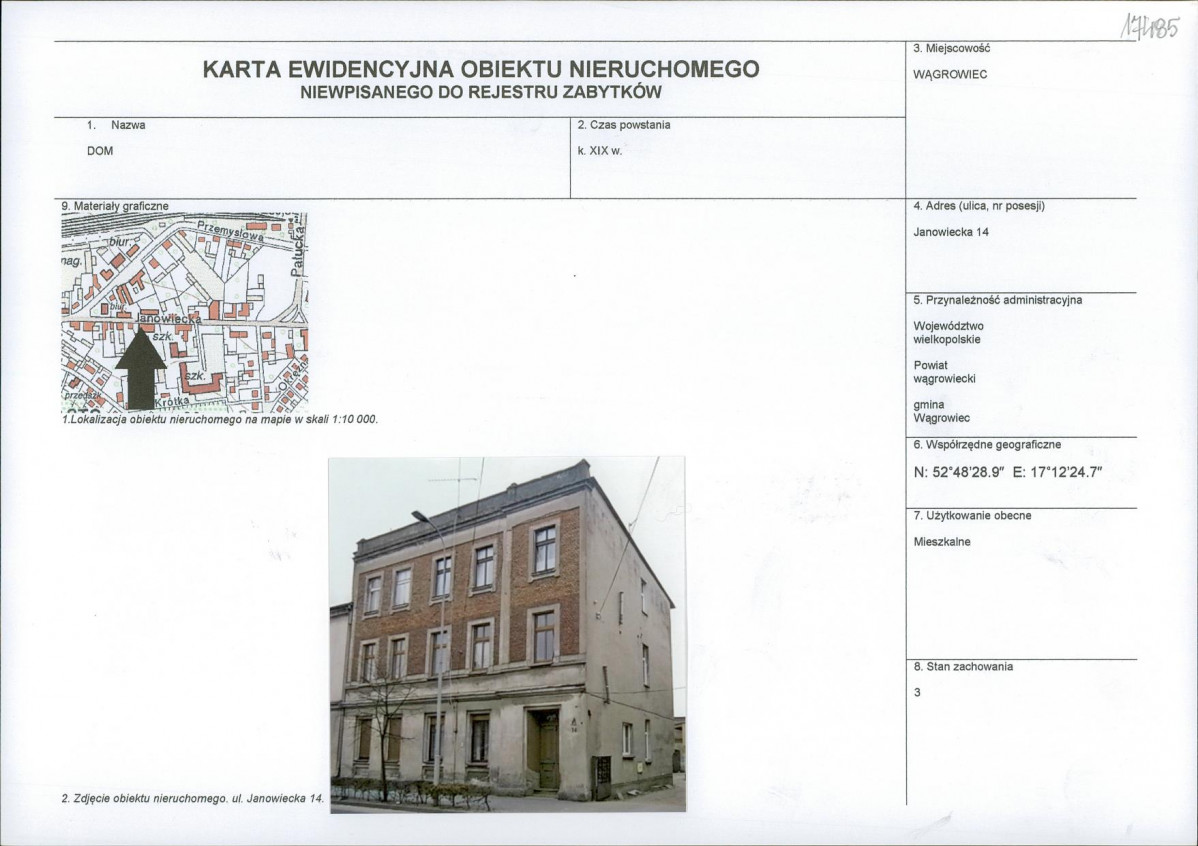Viewport: 1198px width, 846px height.
Task: Click the building photograph
Action: click(x=507, y=634)
